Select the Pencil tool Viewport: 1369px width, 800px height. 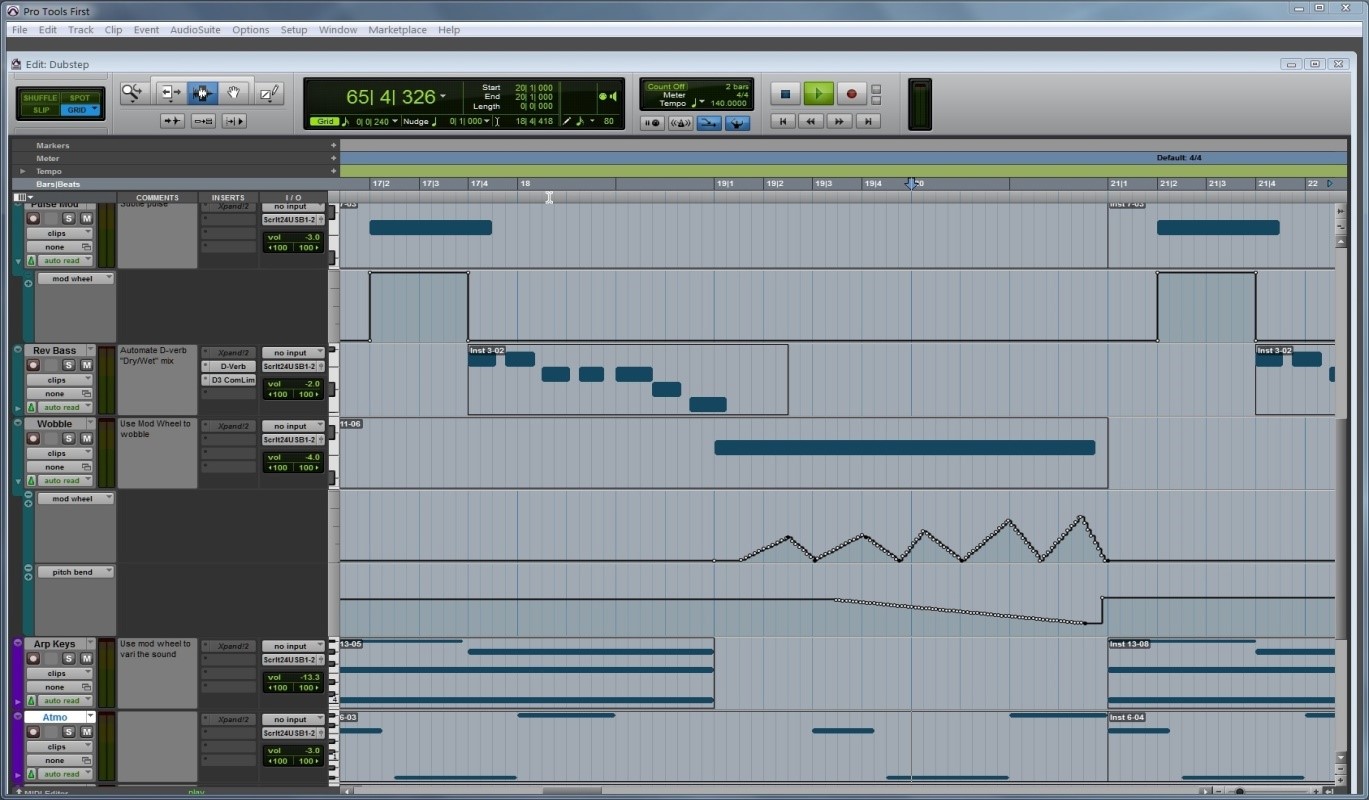coord(268,92)
